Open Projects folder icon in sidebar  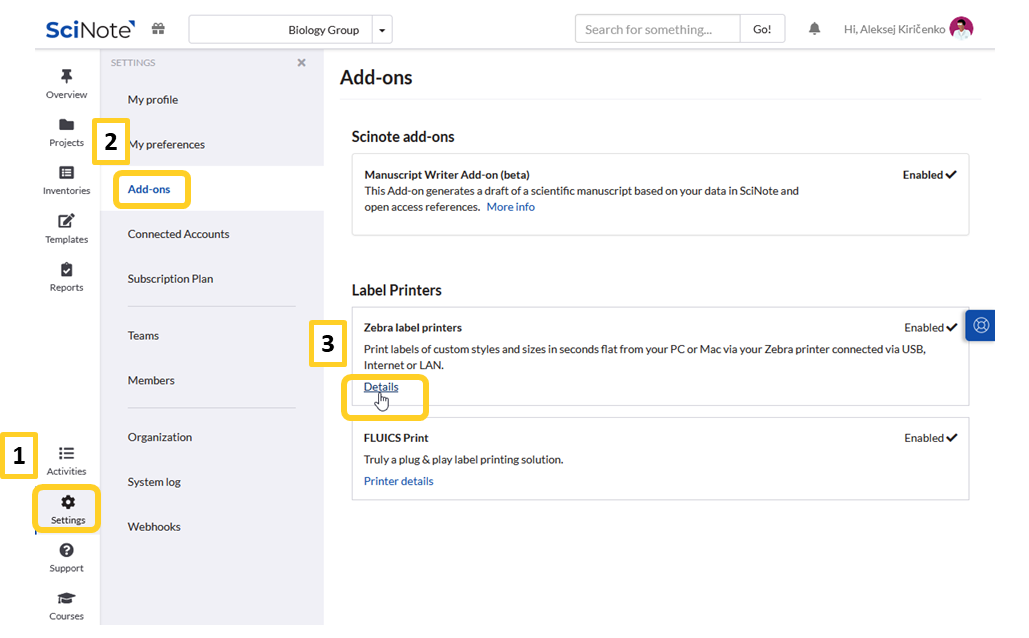(66, 125)
